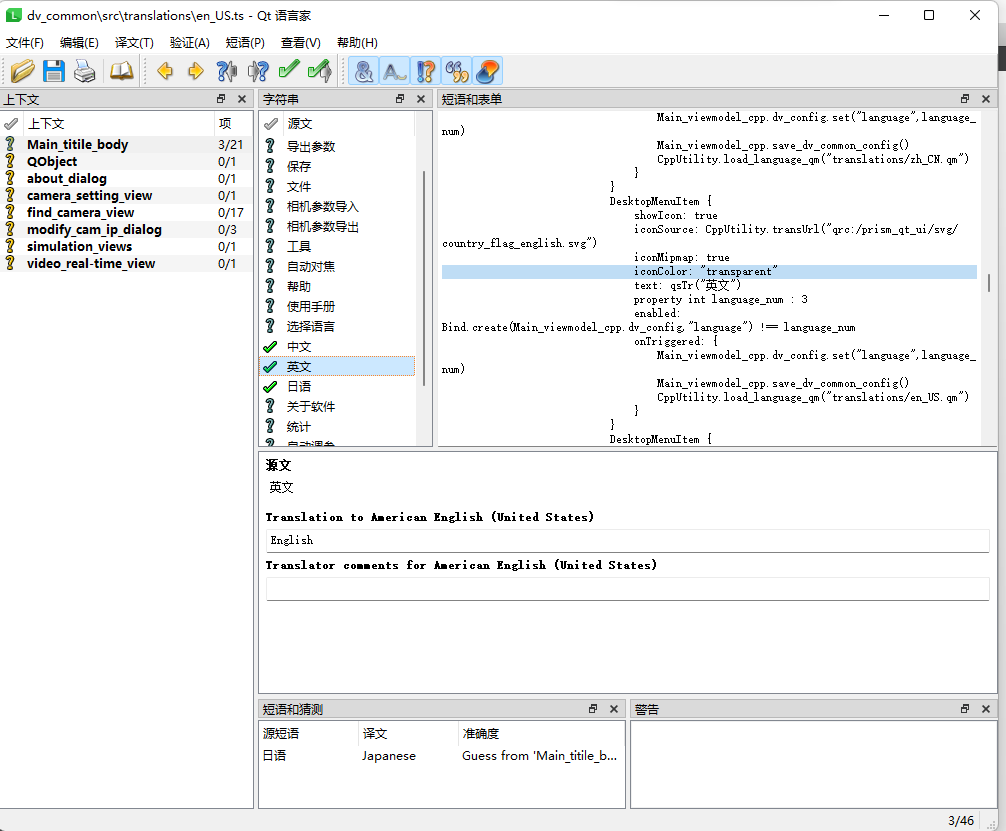Go to the previous item
Image resolution: width=1006 pixels, height=831 pixels.
coord(165,71)
